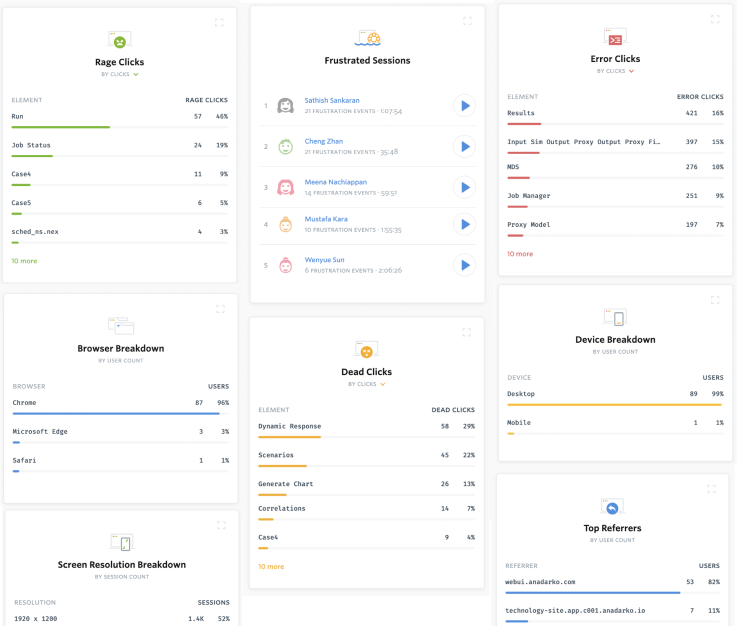
Task: Click the Error Clicks header icon
Action: click(615, 37)
